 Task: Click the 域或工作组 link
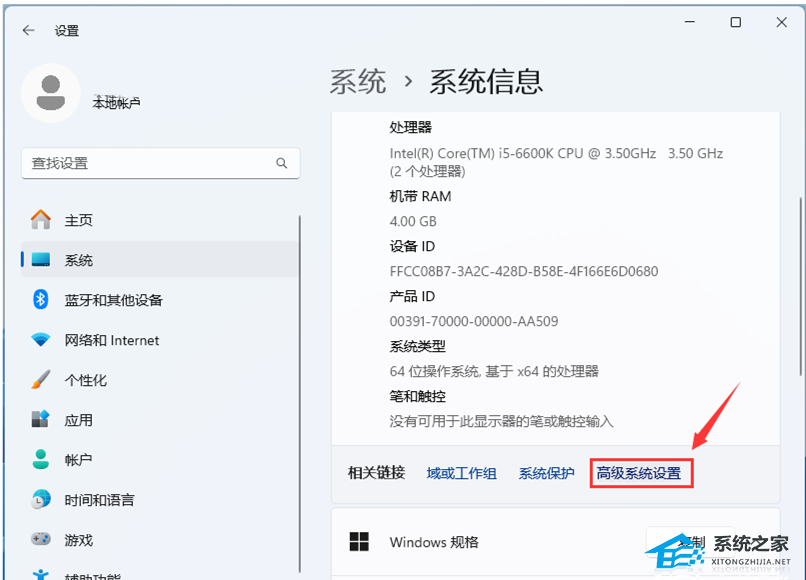pyautogui.click(x=461, y=473)
